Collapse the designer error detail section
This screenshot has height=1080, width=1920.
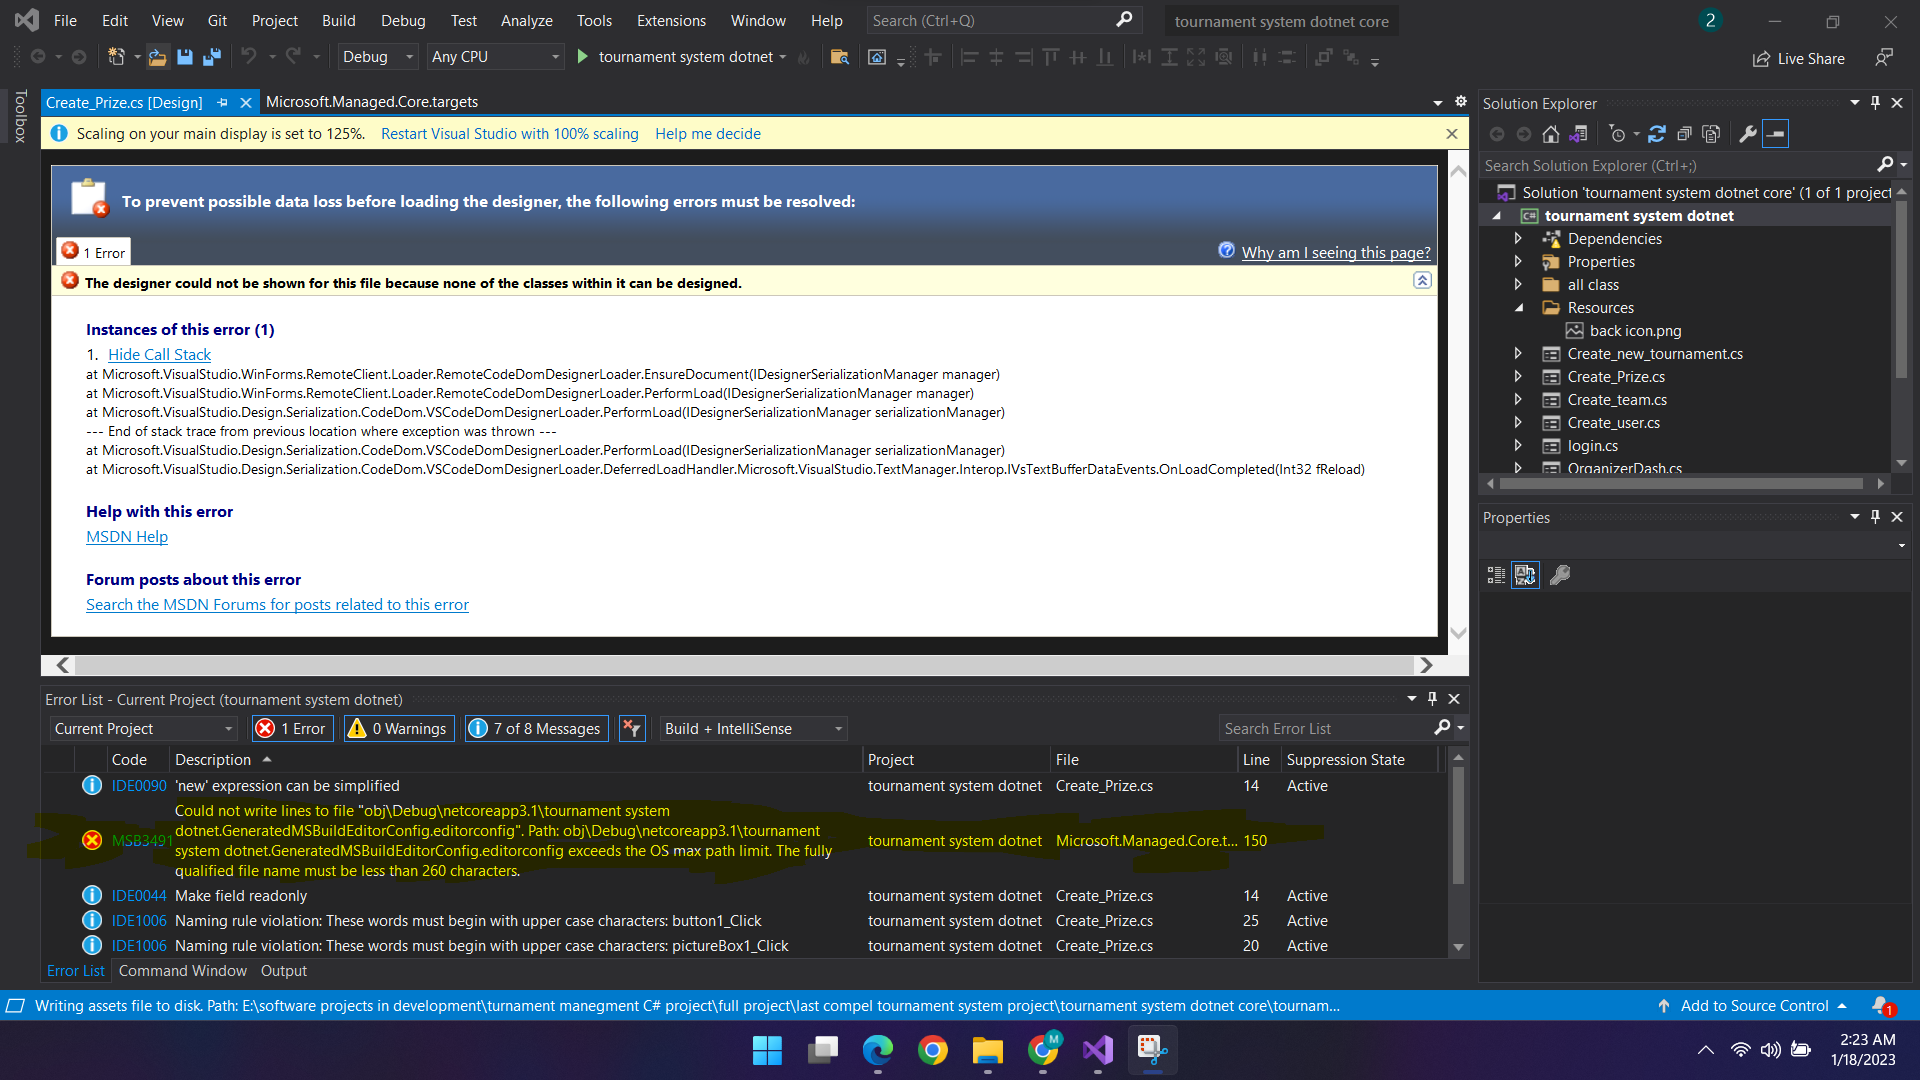[1422, 281]
